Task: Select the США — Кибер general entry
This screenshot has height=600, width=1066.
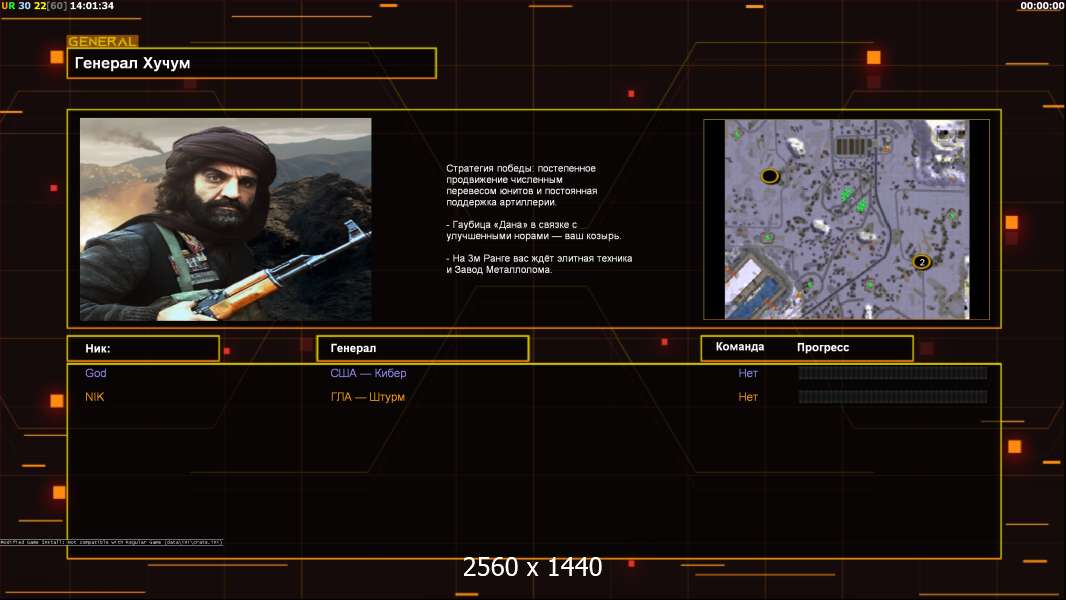Action: 368,373
